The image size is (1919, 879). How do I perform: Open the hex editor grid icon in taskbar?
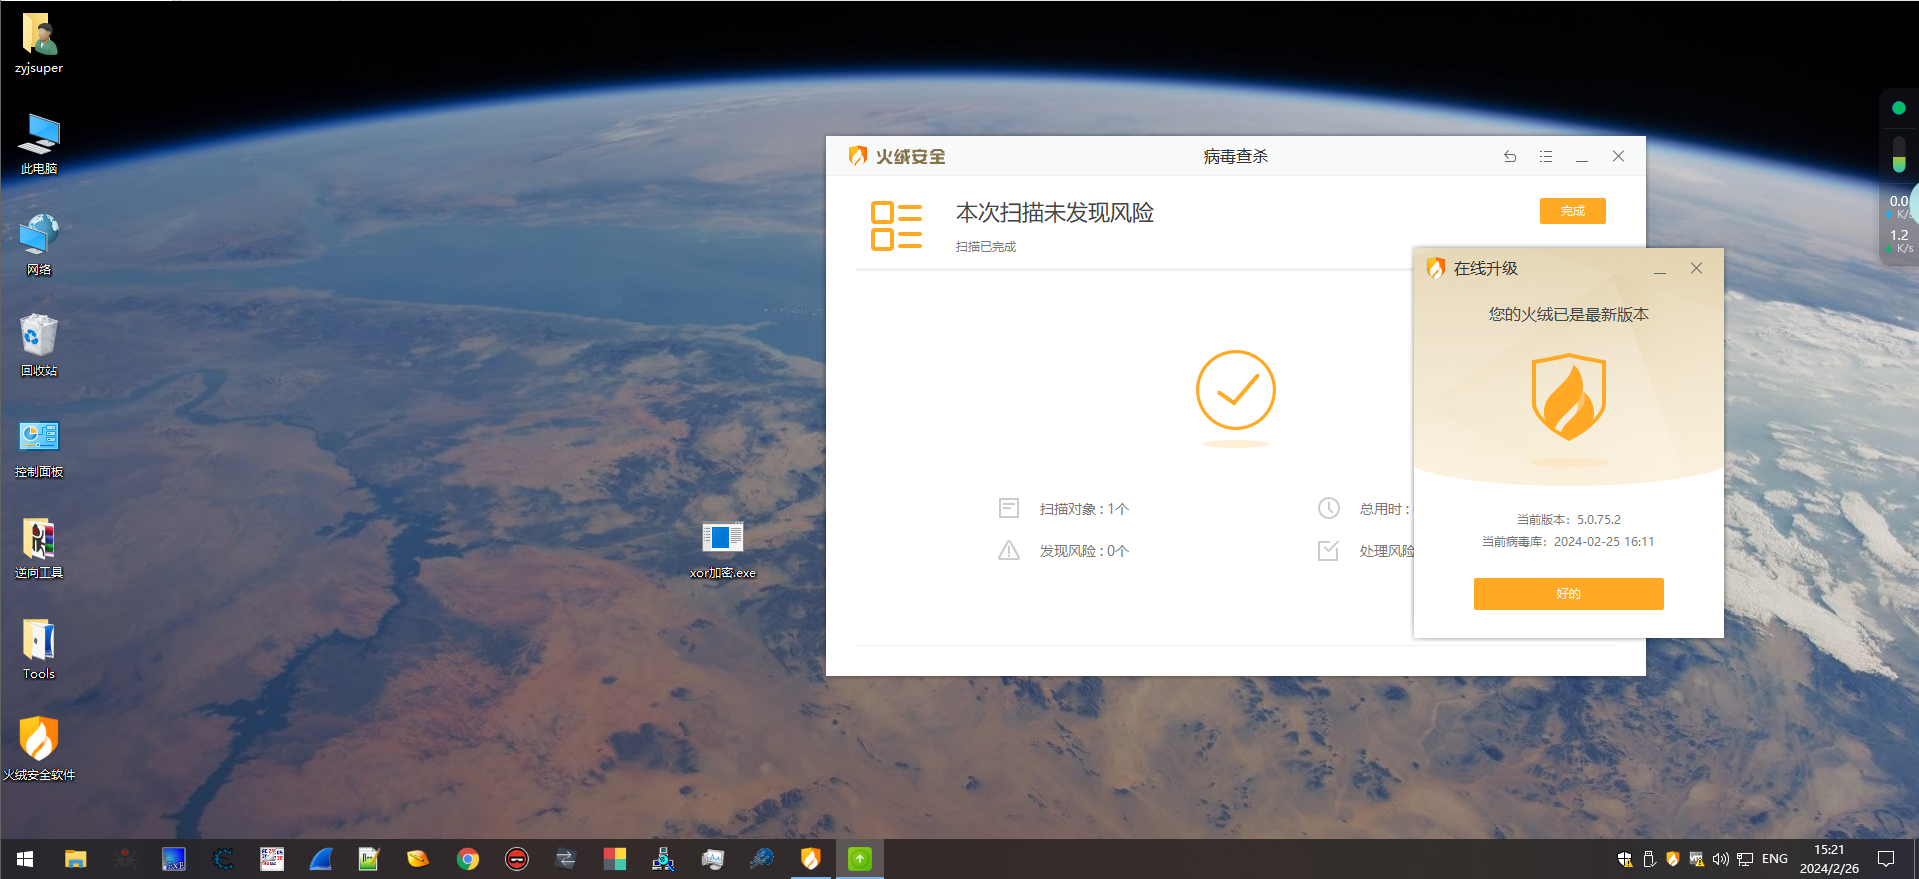pyautogui.click(x=272, y=859)
